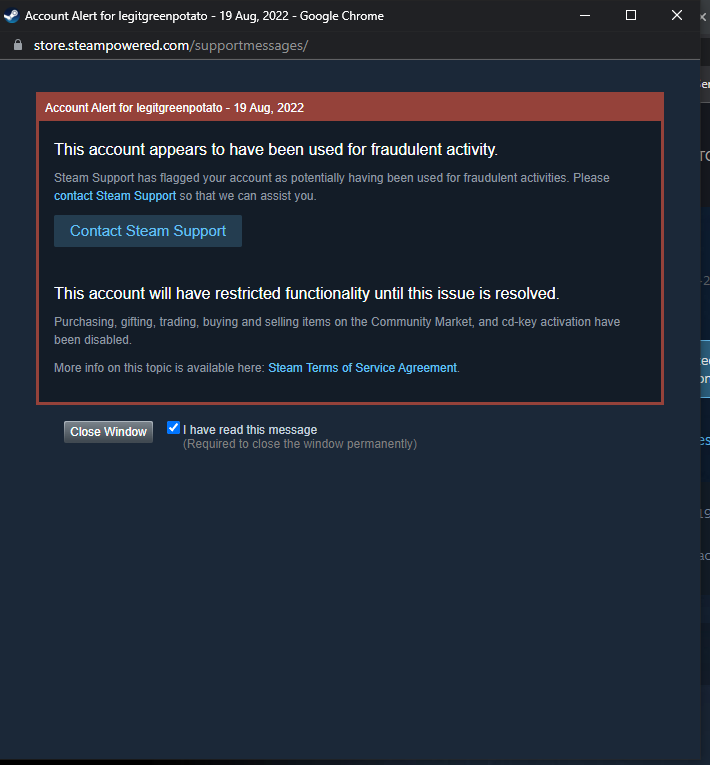Click the red Account Alert header bar
Image resolution: width=710 pixels, height=765 pixels.
(350, 107)
